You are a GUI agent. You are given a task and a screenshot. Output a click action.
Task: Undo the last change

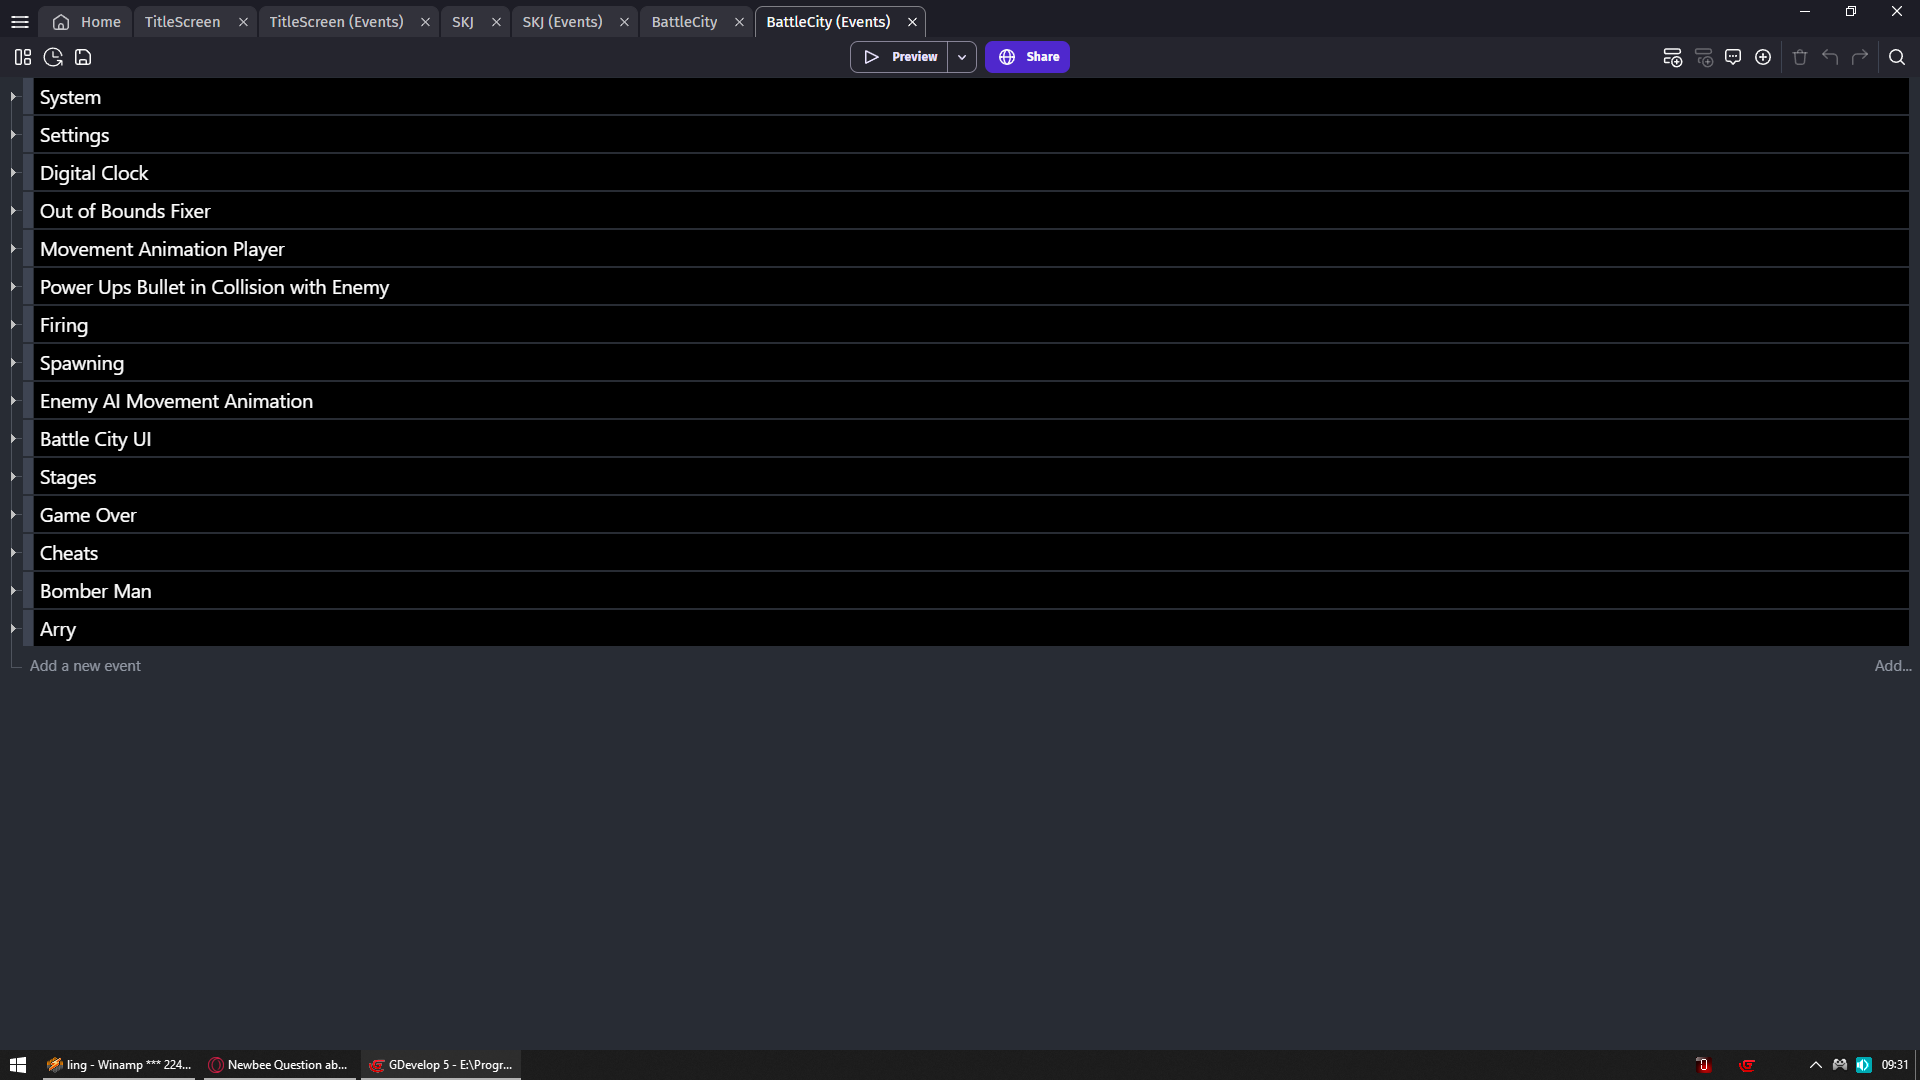pyautogui.click(x=1829, y=57)
